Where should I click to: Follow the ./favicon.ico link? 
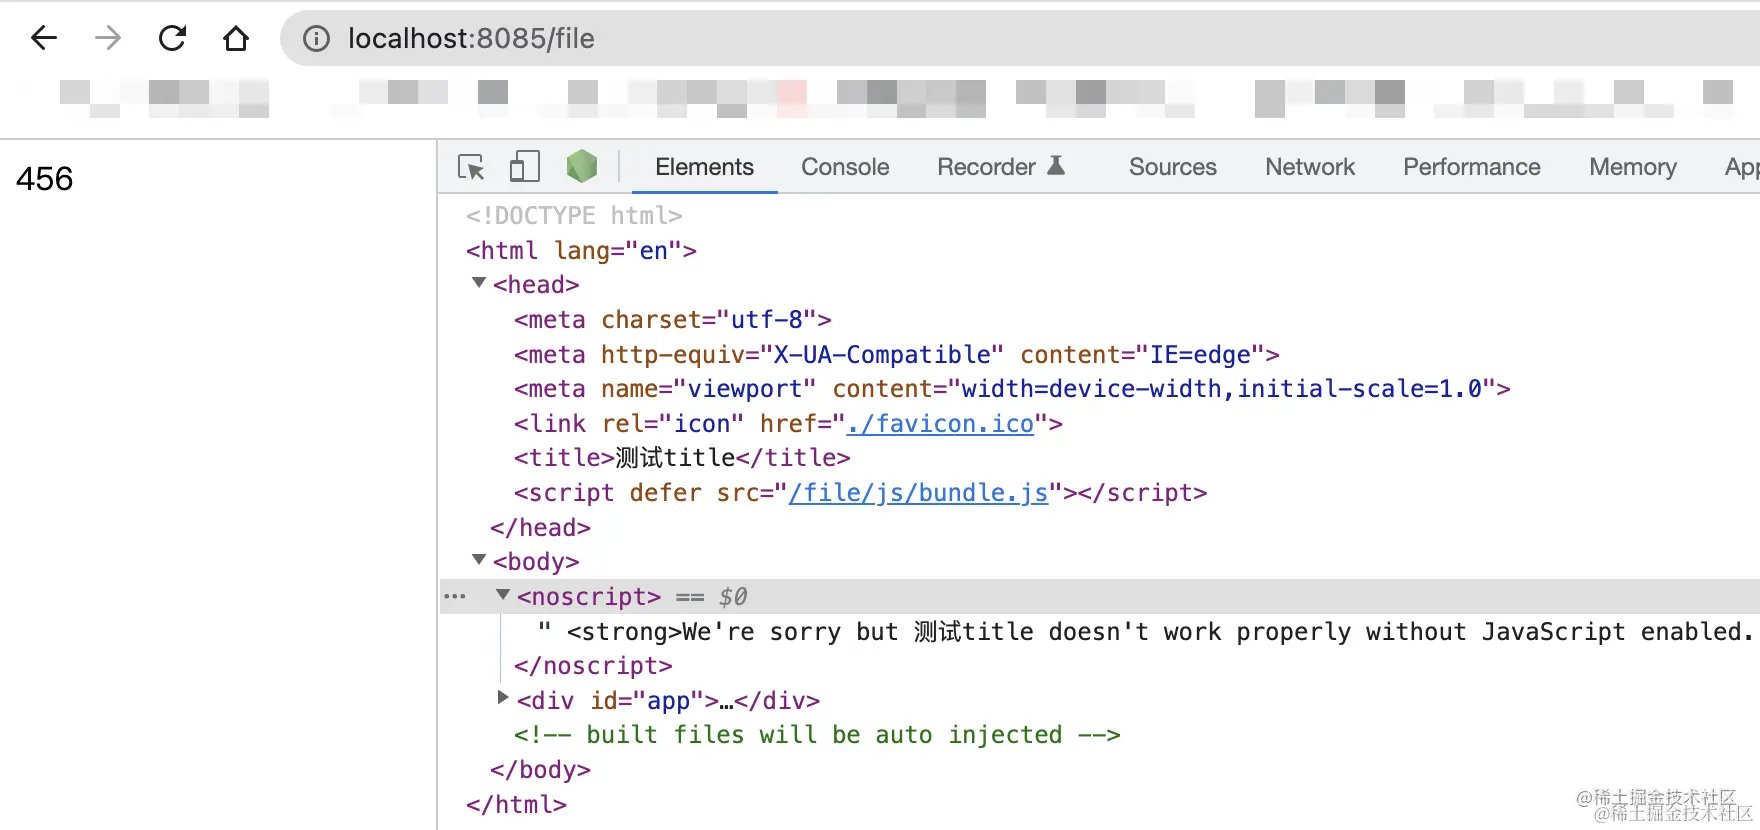coord(940,424)
